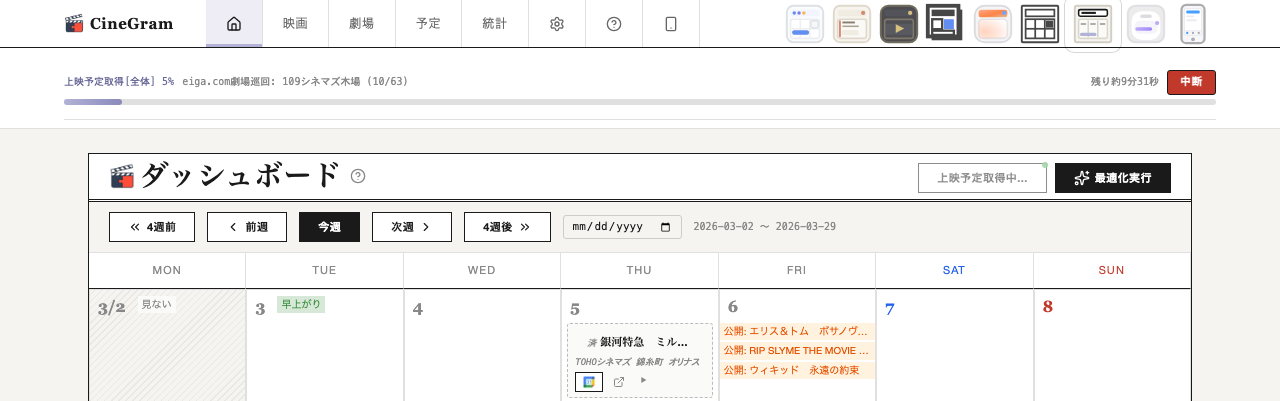Viewport: 1280px width, 401px height.
Task: Click the TUE column header
Action: [324, 271]
